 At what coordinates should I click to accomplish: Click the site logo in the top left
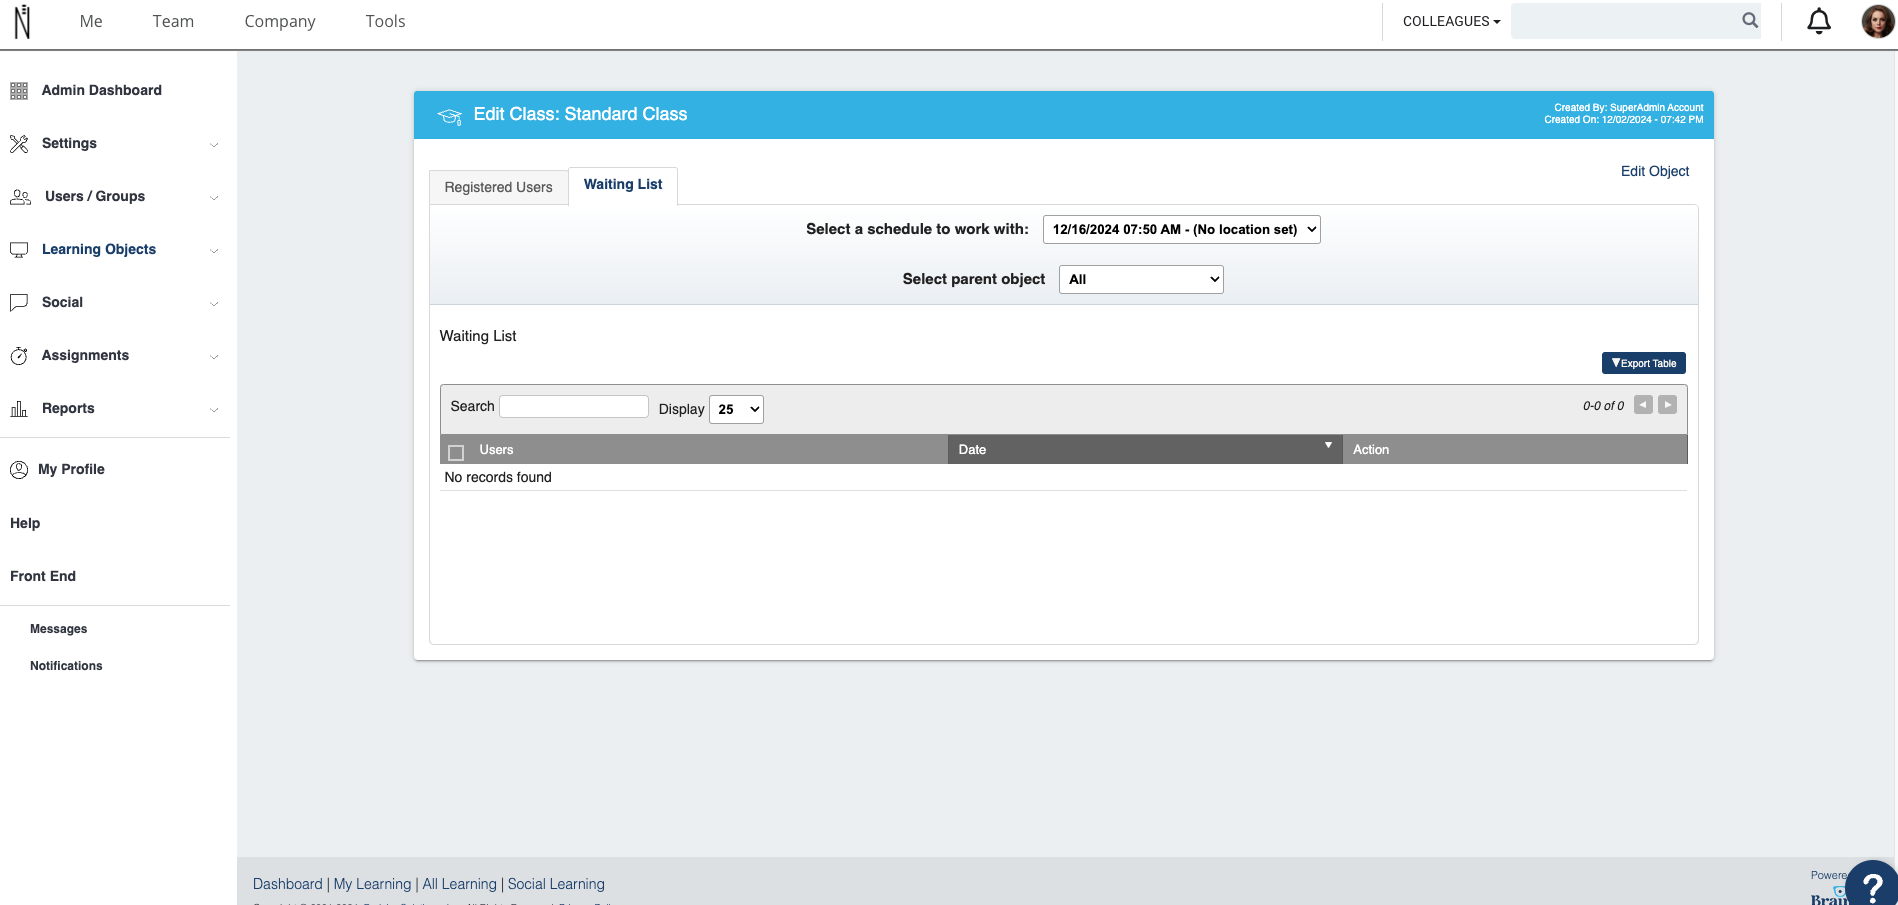[x=22, y=21]
